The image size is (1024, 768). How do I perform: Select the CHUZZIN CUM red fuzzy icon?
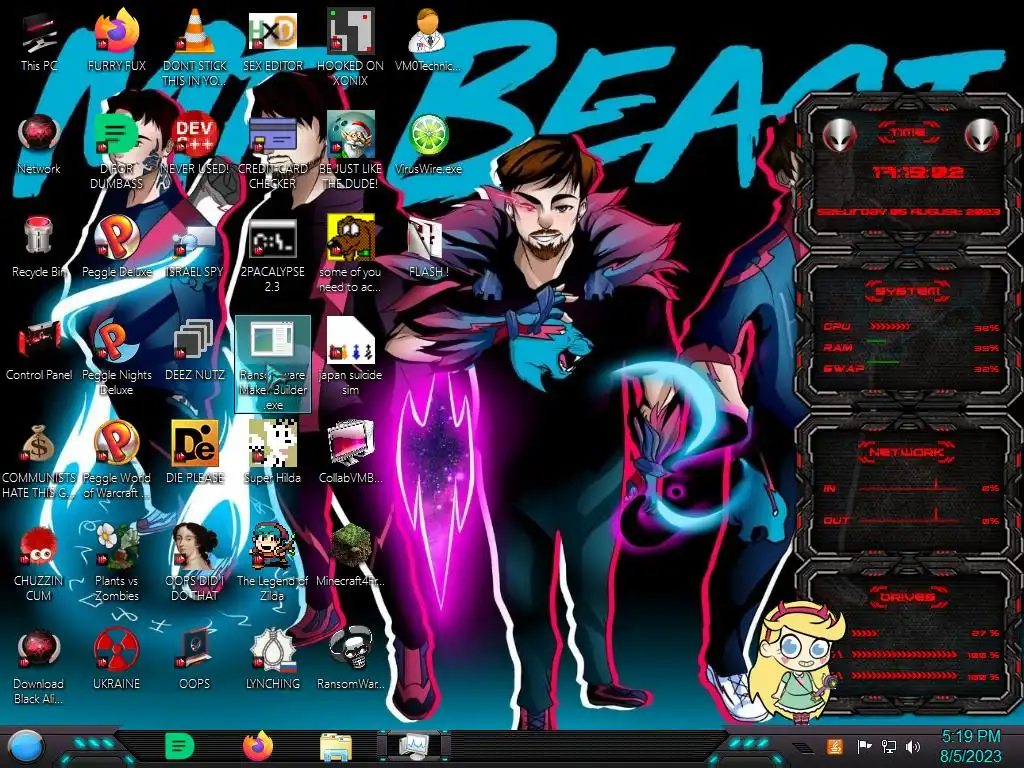coord(39,547)
